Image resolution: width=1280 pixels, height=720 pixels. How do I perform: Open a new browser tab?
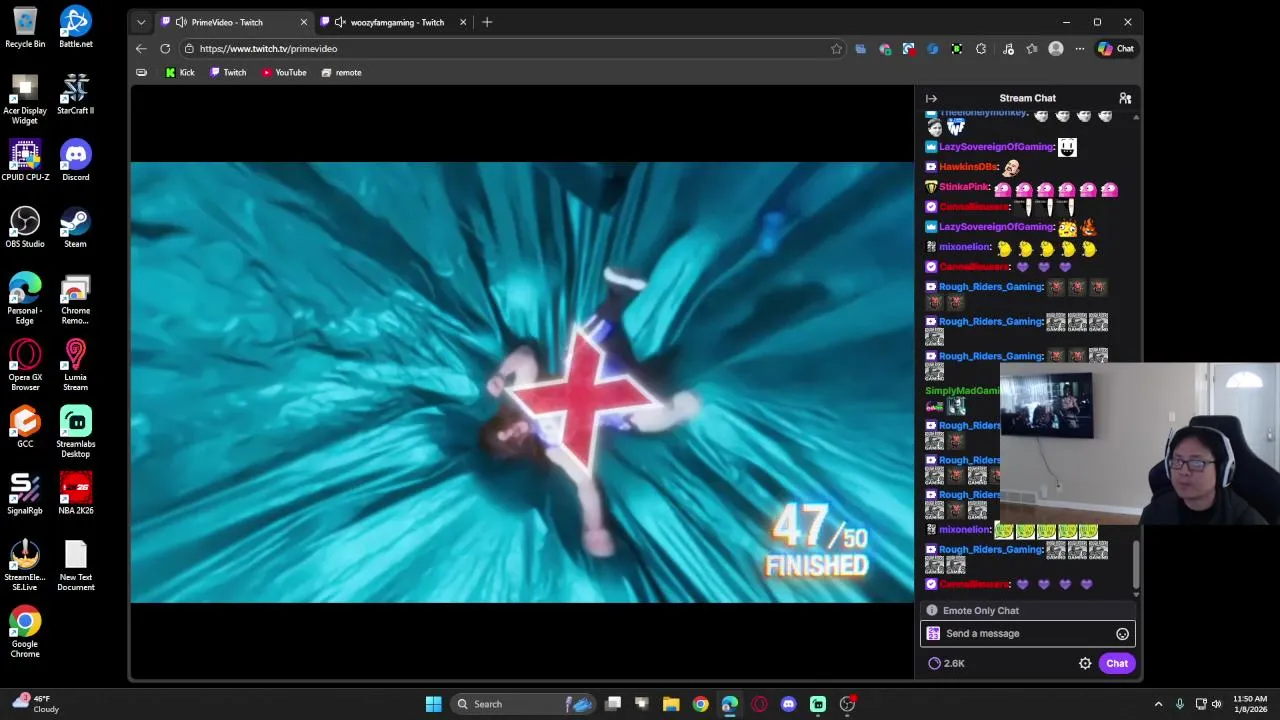tap(487, 22)
